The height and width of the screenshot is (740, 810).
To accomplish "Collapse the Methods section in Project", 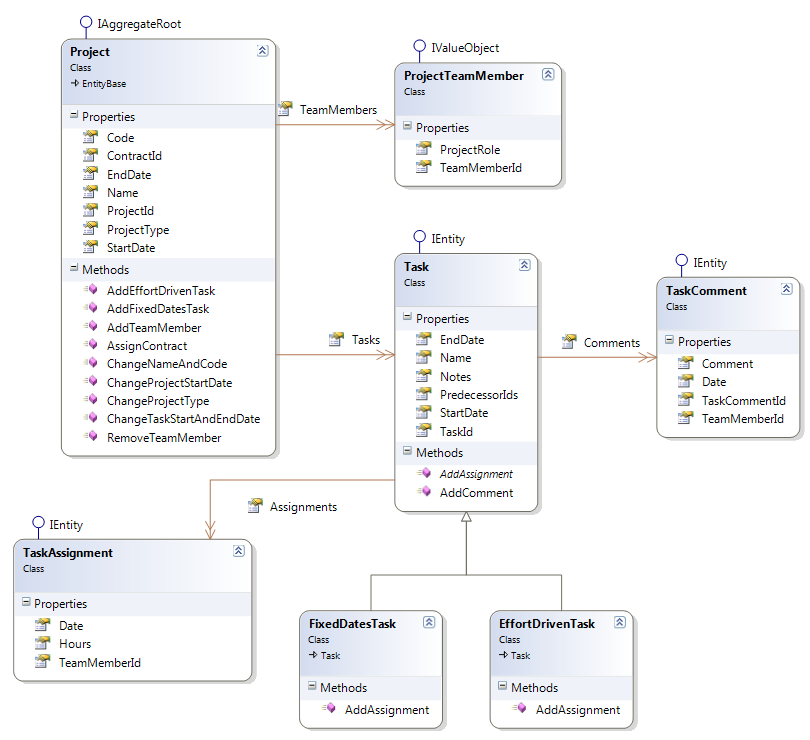I will (74, 269).
